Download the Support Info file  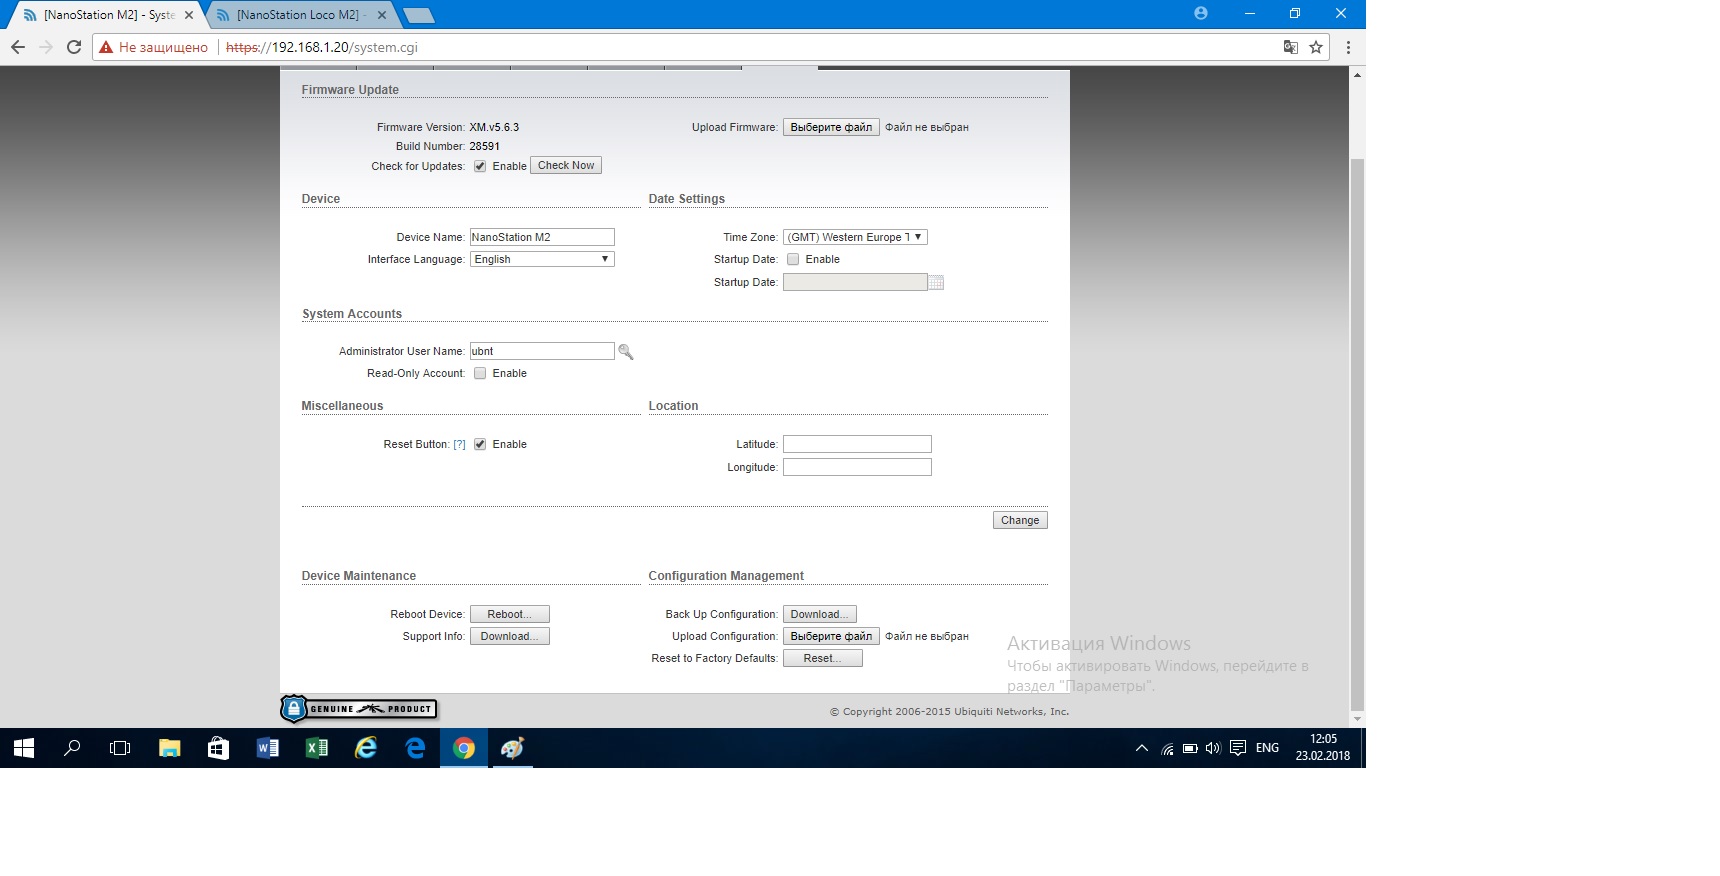(510, 636)
